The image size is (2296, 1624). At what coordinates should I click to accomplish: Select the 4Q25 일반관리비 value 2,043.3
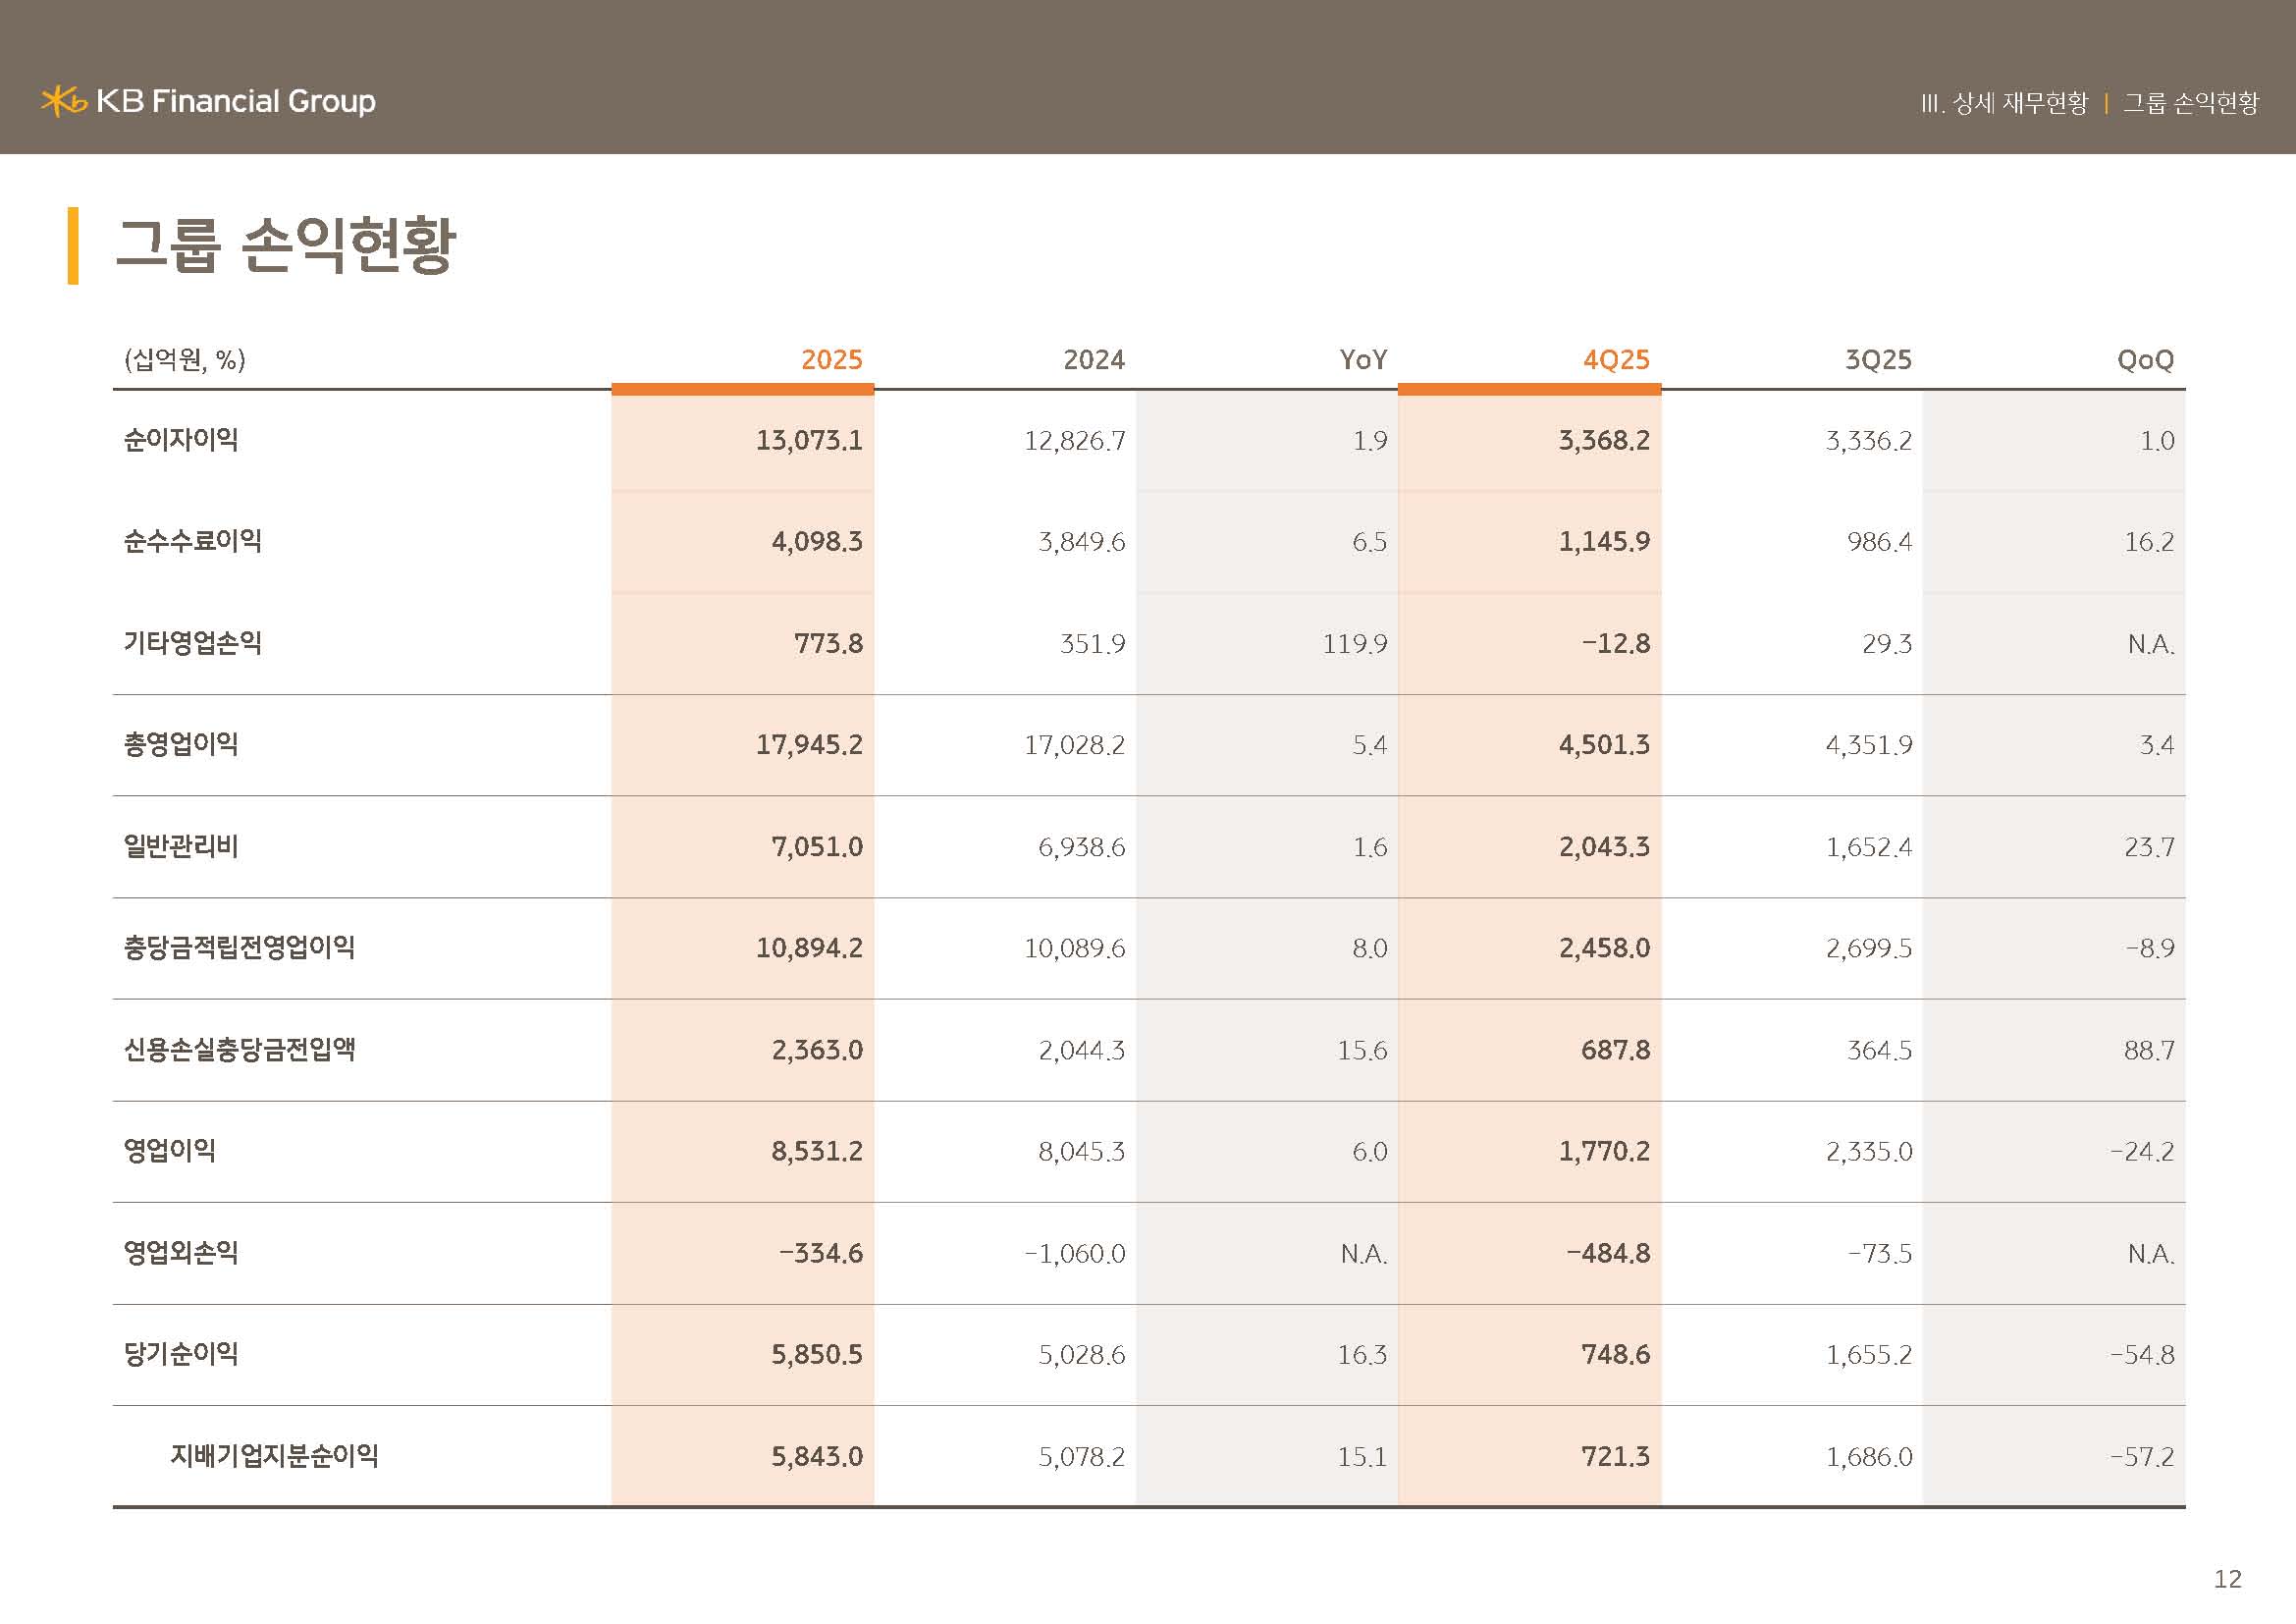click(1603, 847)
